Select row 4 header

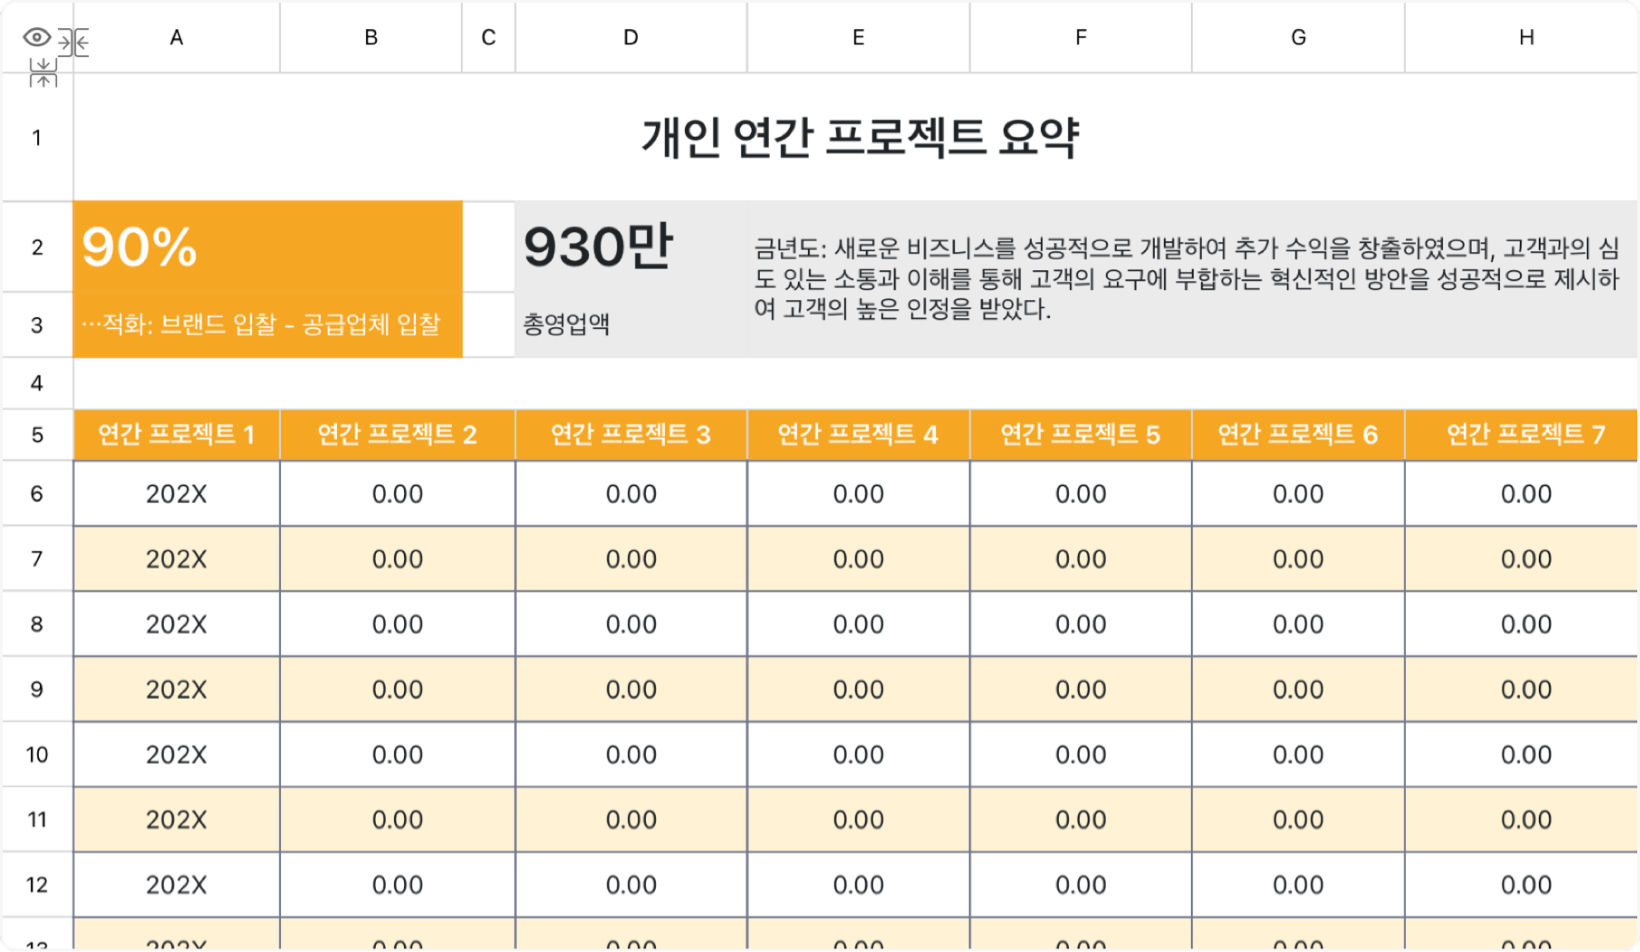tap(37, 383)
